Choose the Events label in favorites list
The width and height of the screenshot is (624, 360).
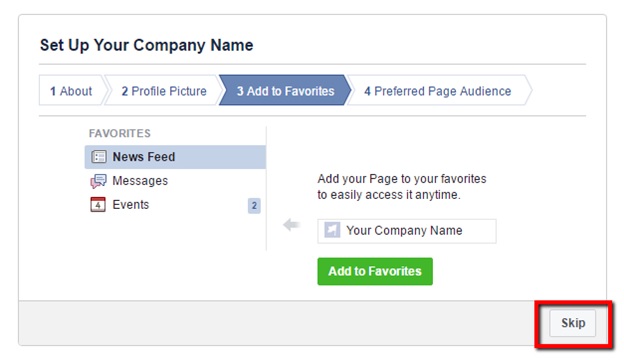pyautogui.click(x=131, y=204)
